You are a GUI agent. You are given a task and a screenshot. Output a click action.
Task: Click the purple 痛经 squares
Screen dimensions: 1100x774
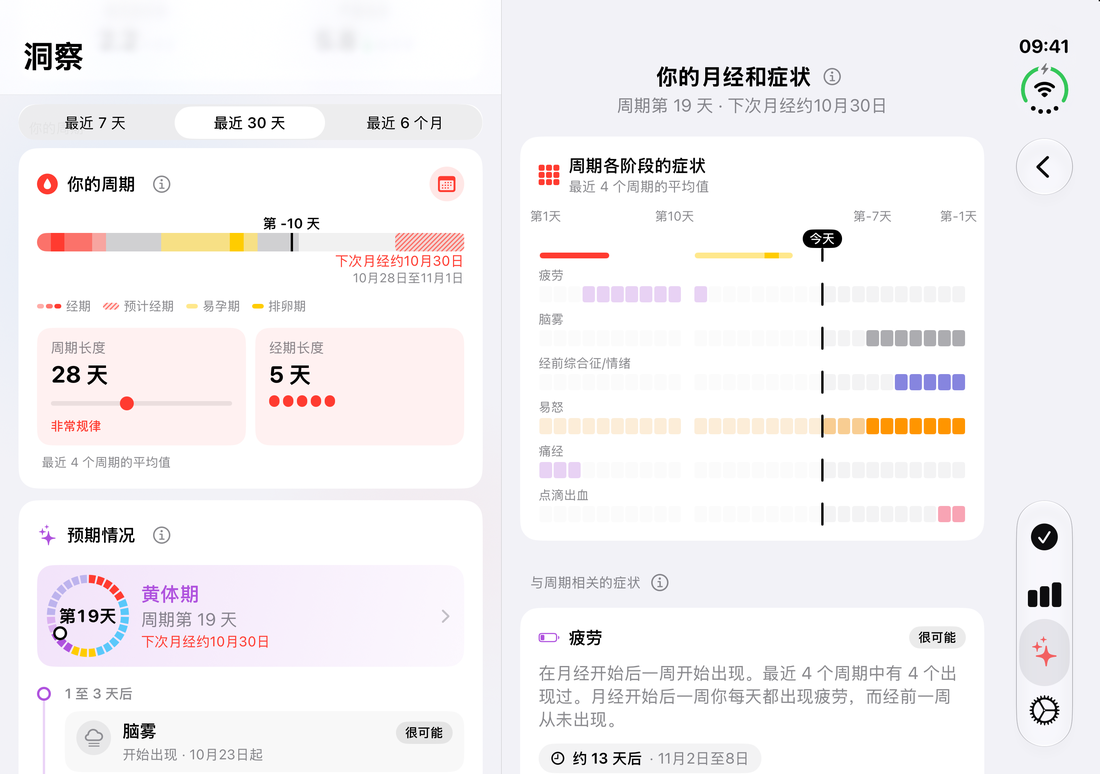(x=560, y=470)
